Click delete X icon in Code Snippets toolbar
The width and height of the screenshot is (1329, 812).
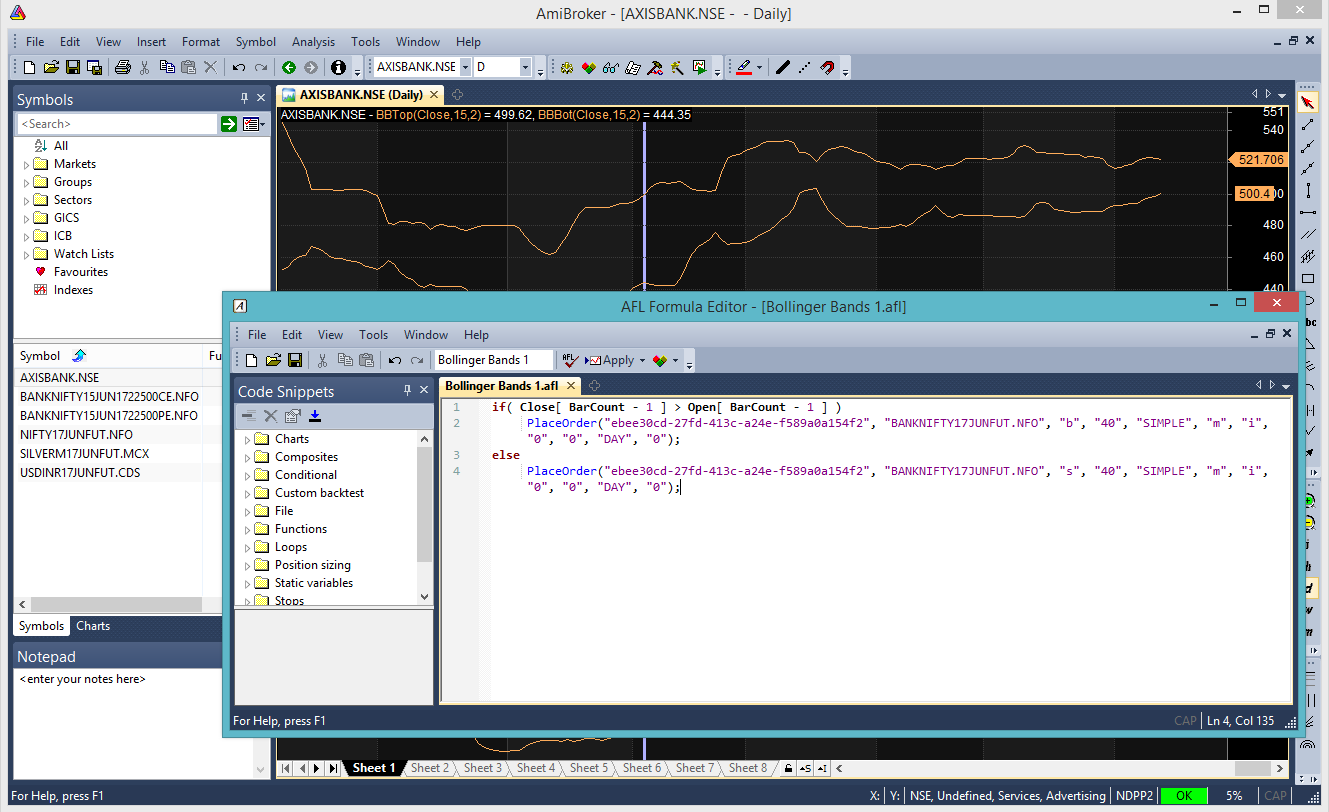270,416
